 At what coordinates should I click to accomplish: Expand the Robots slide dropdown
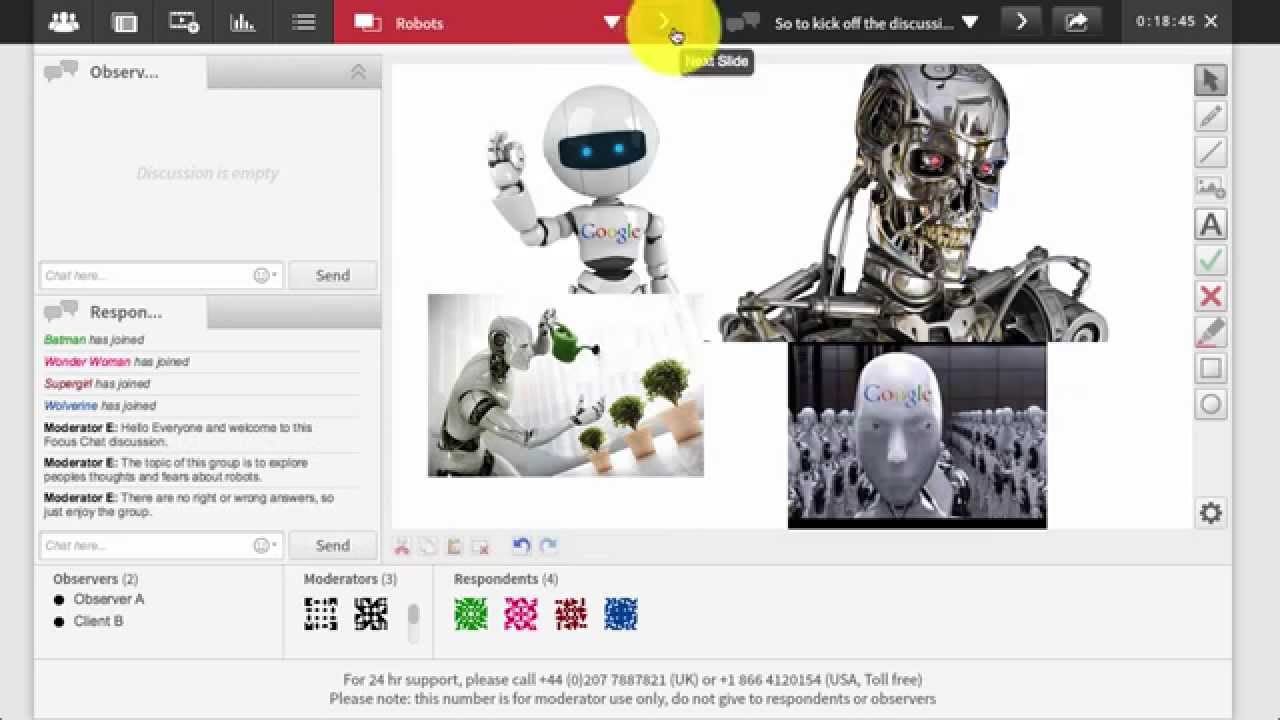(611, 22)
